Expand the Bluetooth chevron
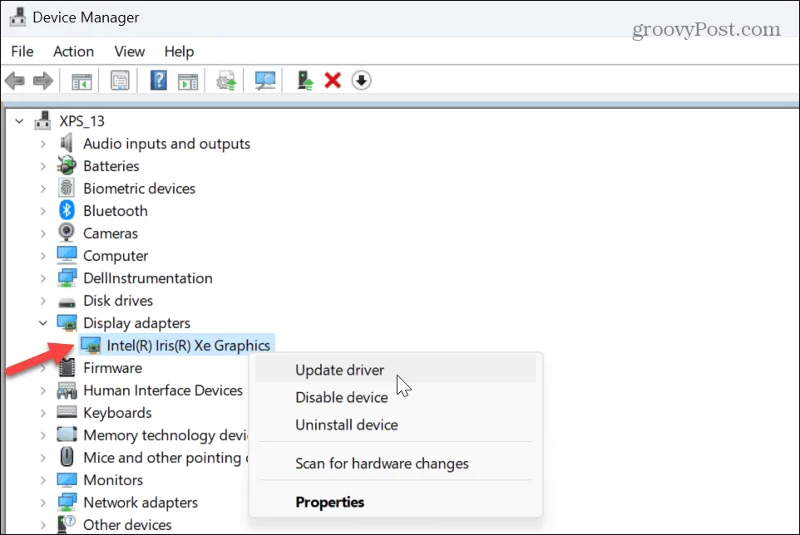Viewport: 800px width, 535px height. 43,211
